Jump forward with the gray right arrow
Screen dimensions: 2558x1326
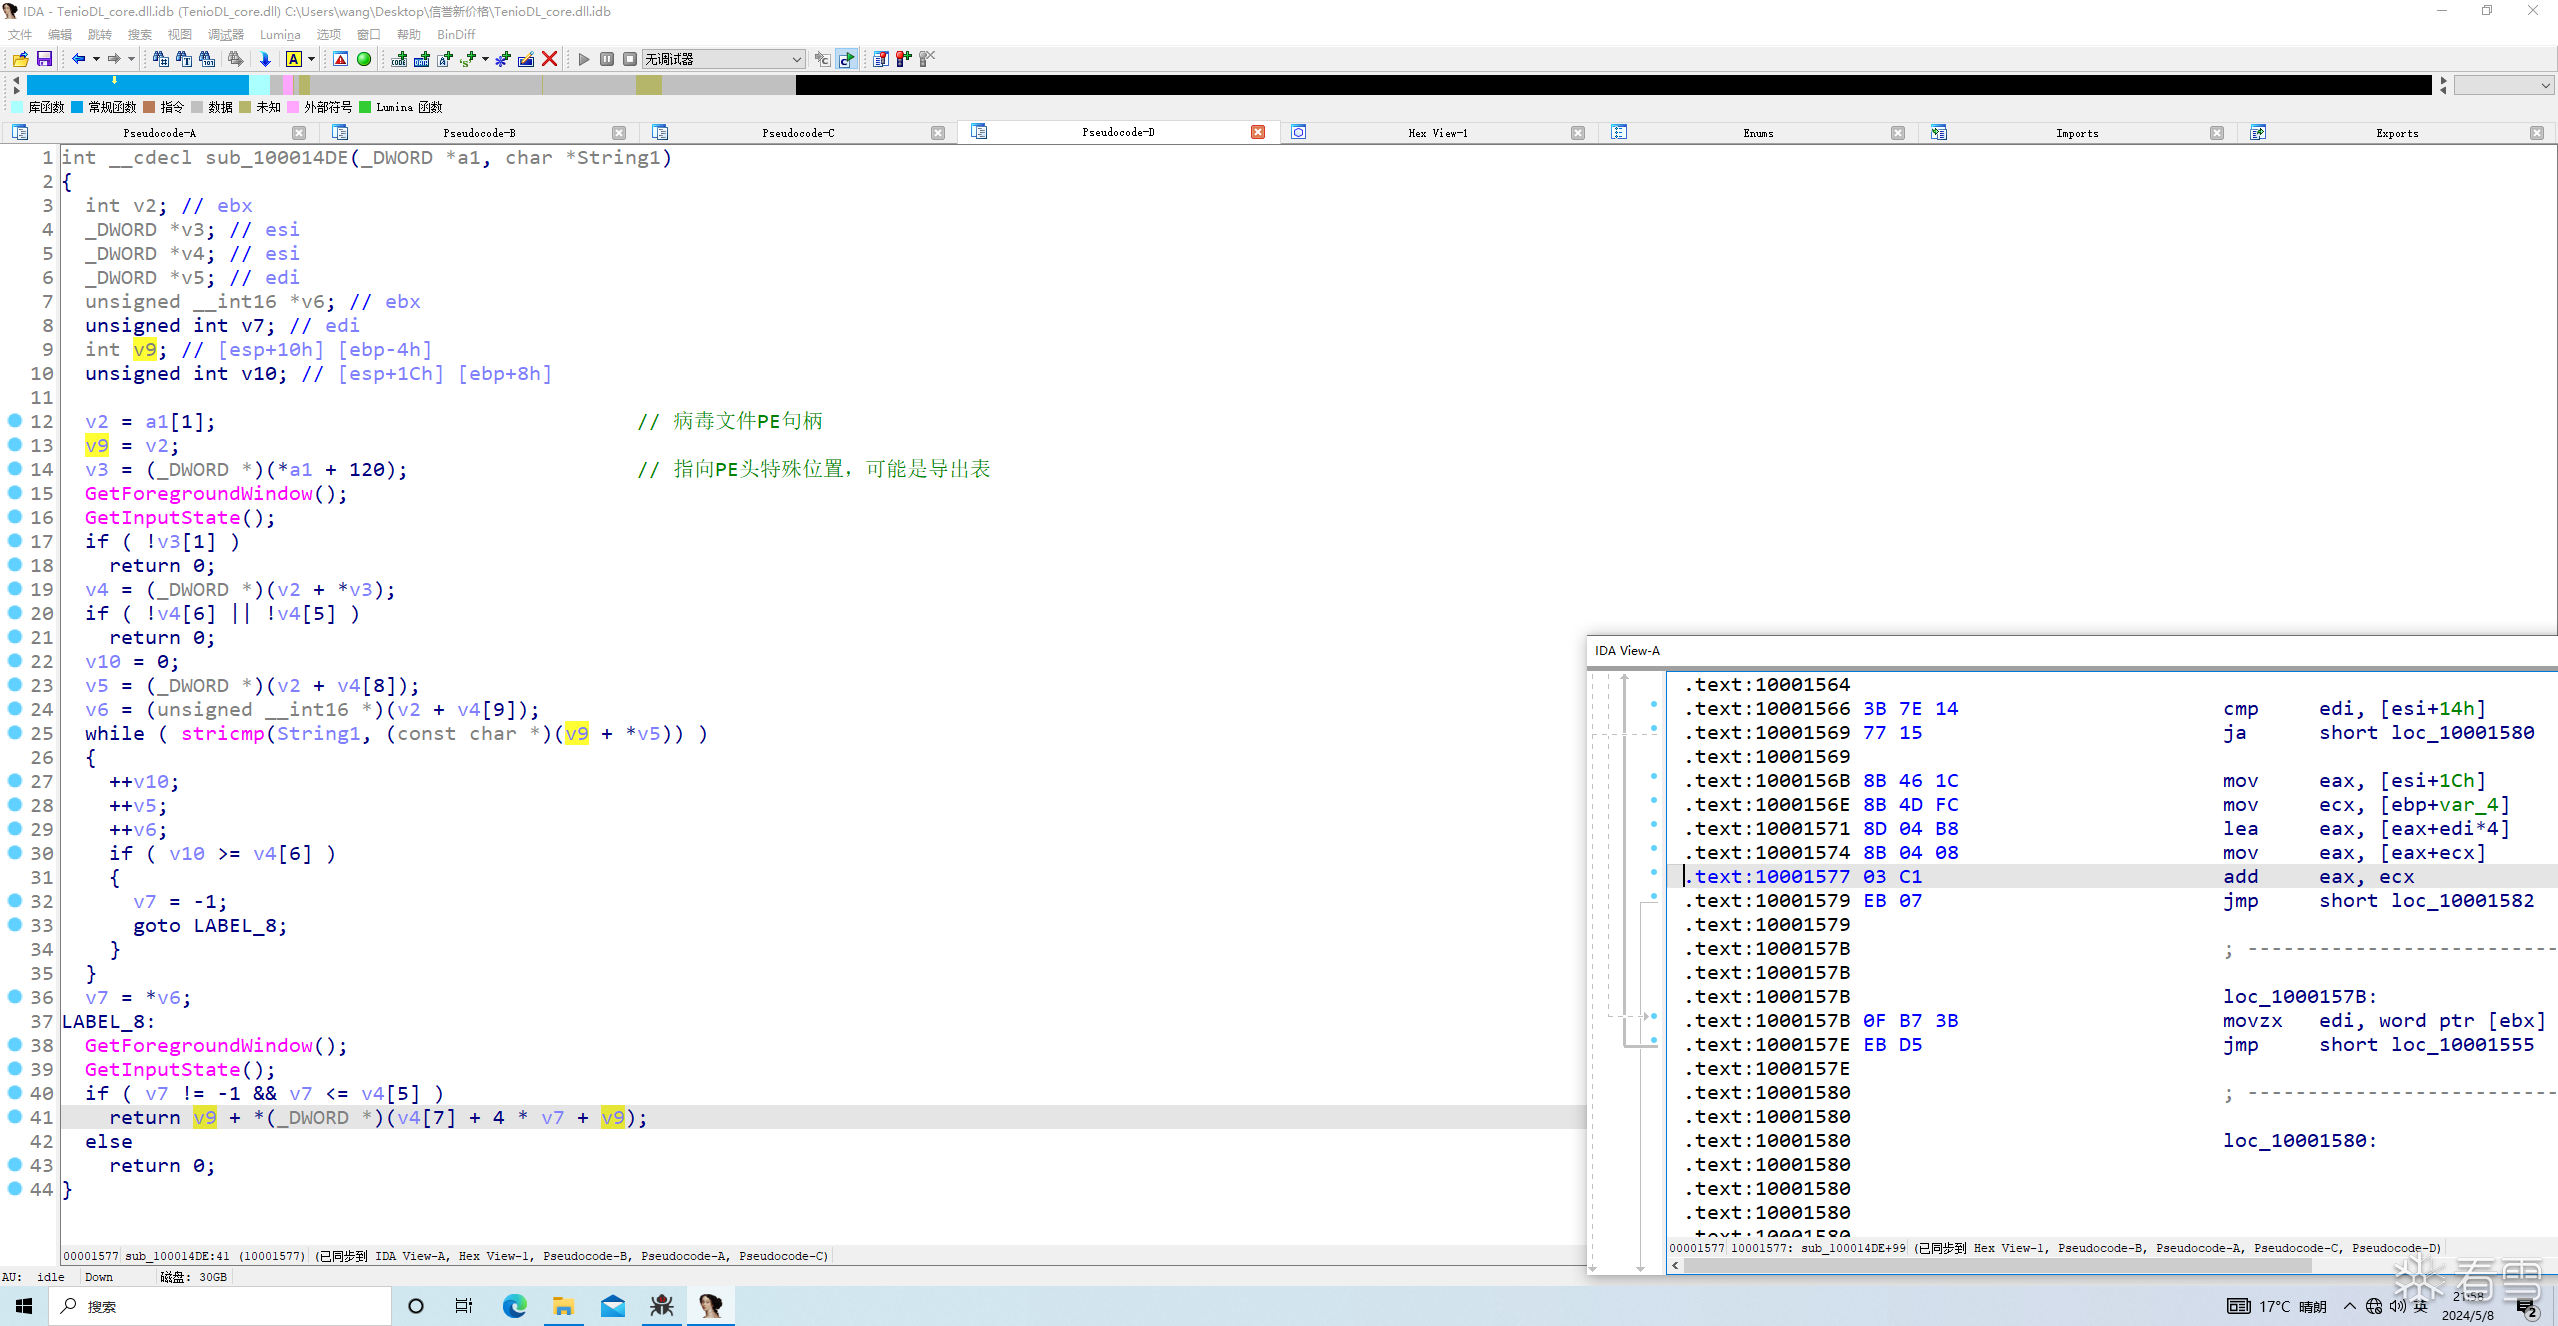click(x=114, y=59)
